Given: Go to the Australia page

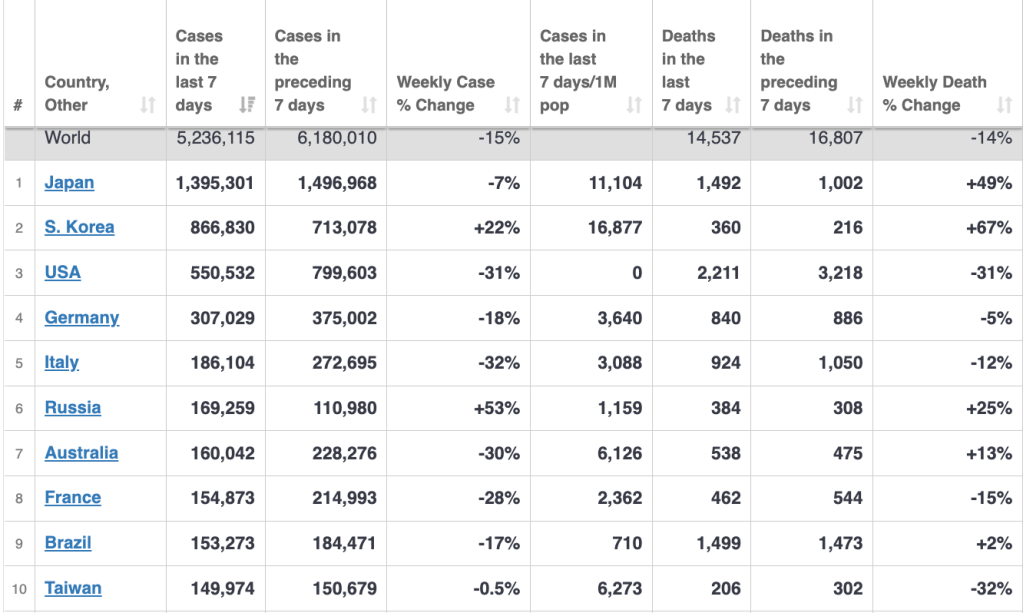Looking at the screenshot, I should (81, 452).
